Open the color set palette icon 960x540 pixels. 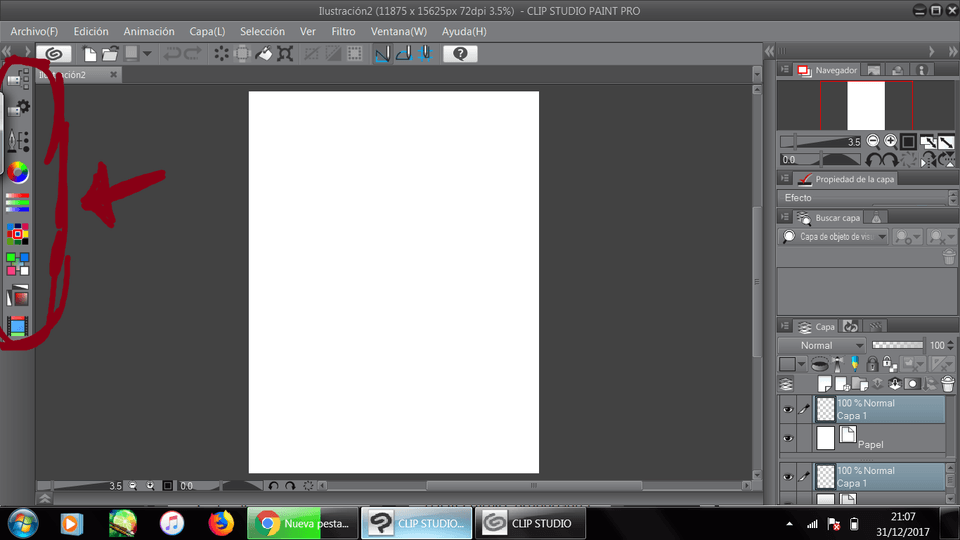pos(18,234)
